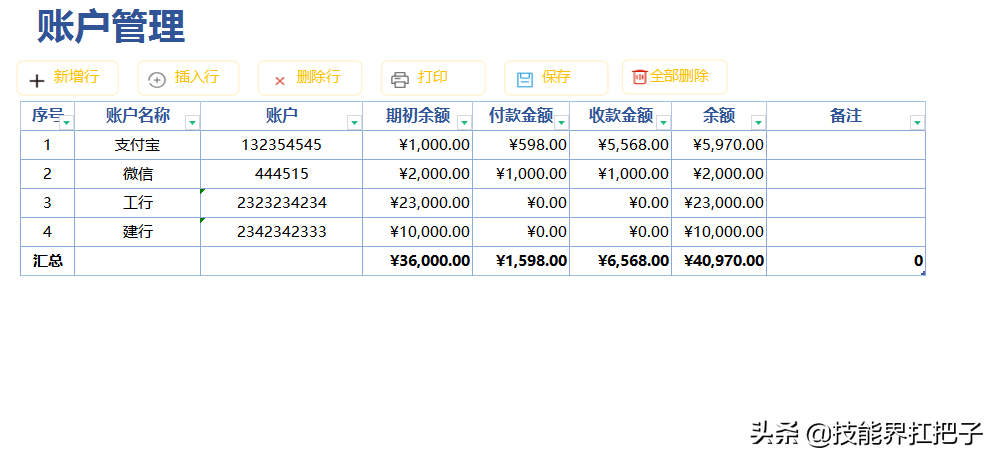Select total balance ¥40,970.00
997x460 pixels.
click(x=719, y=261)
